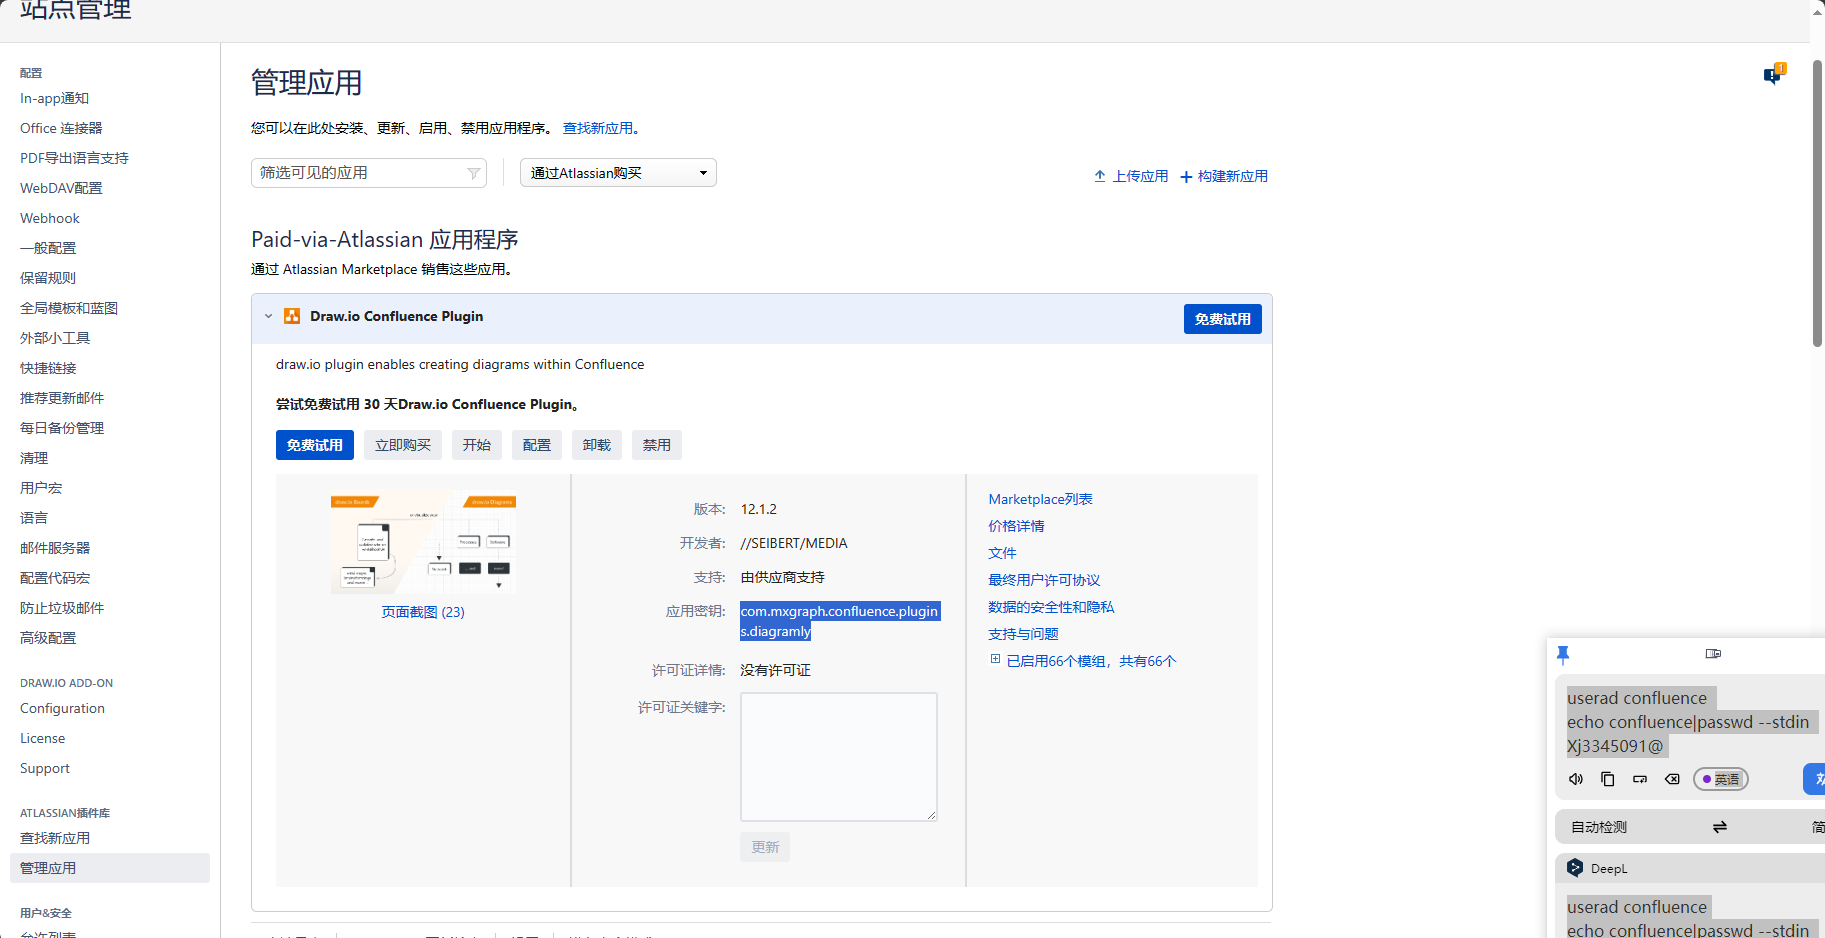Open the Marketplace列表 link

pos(1040,499)
